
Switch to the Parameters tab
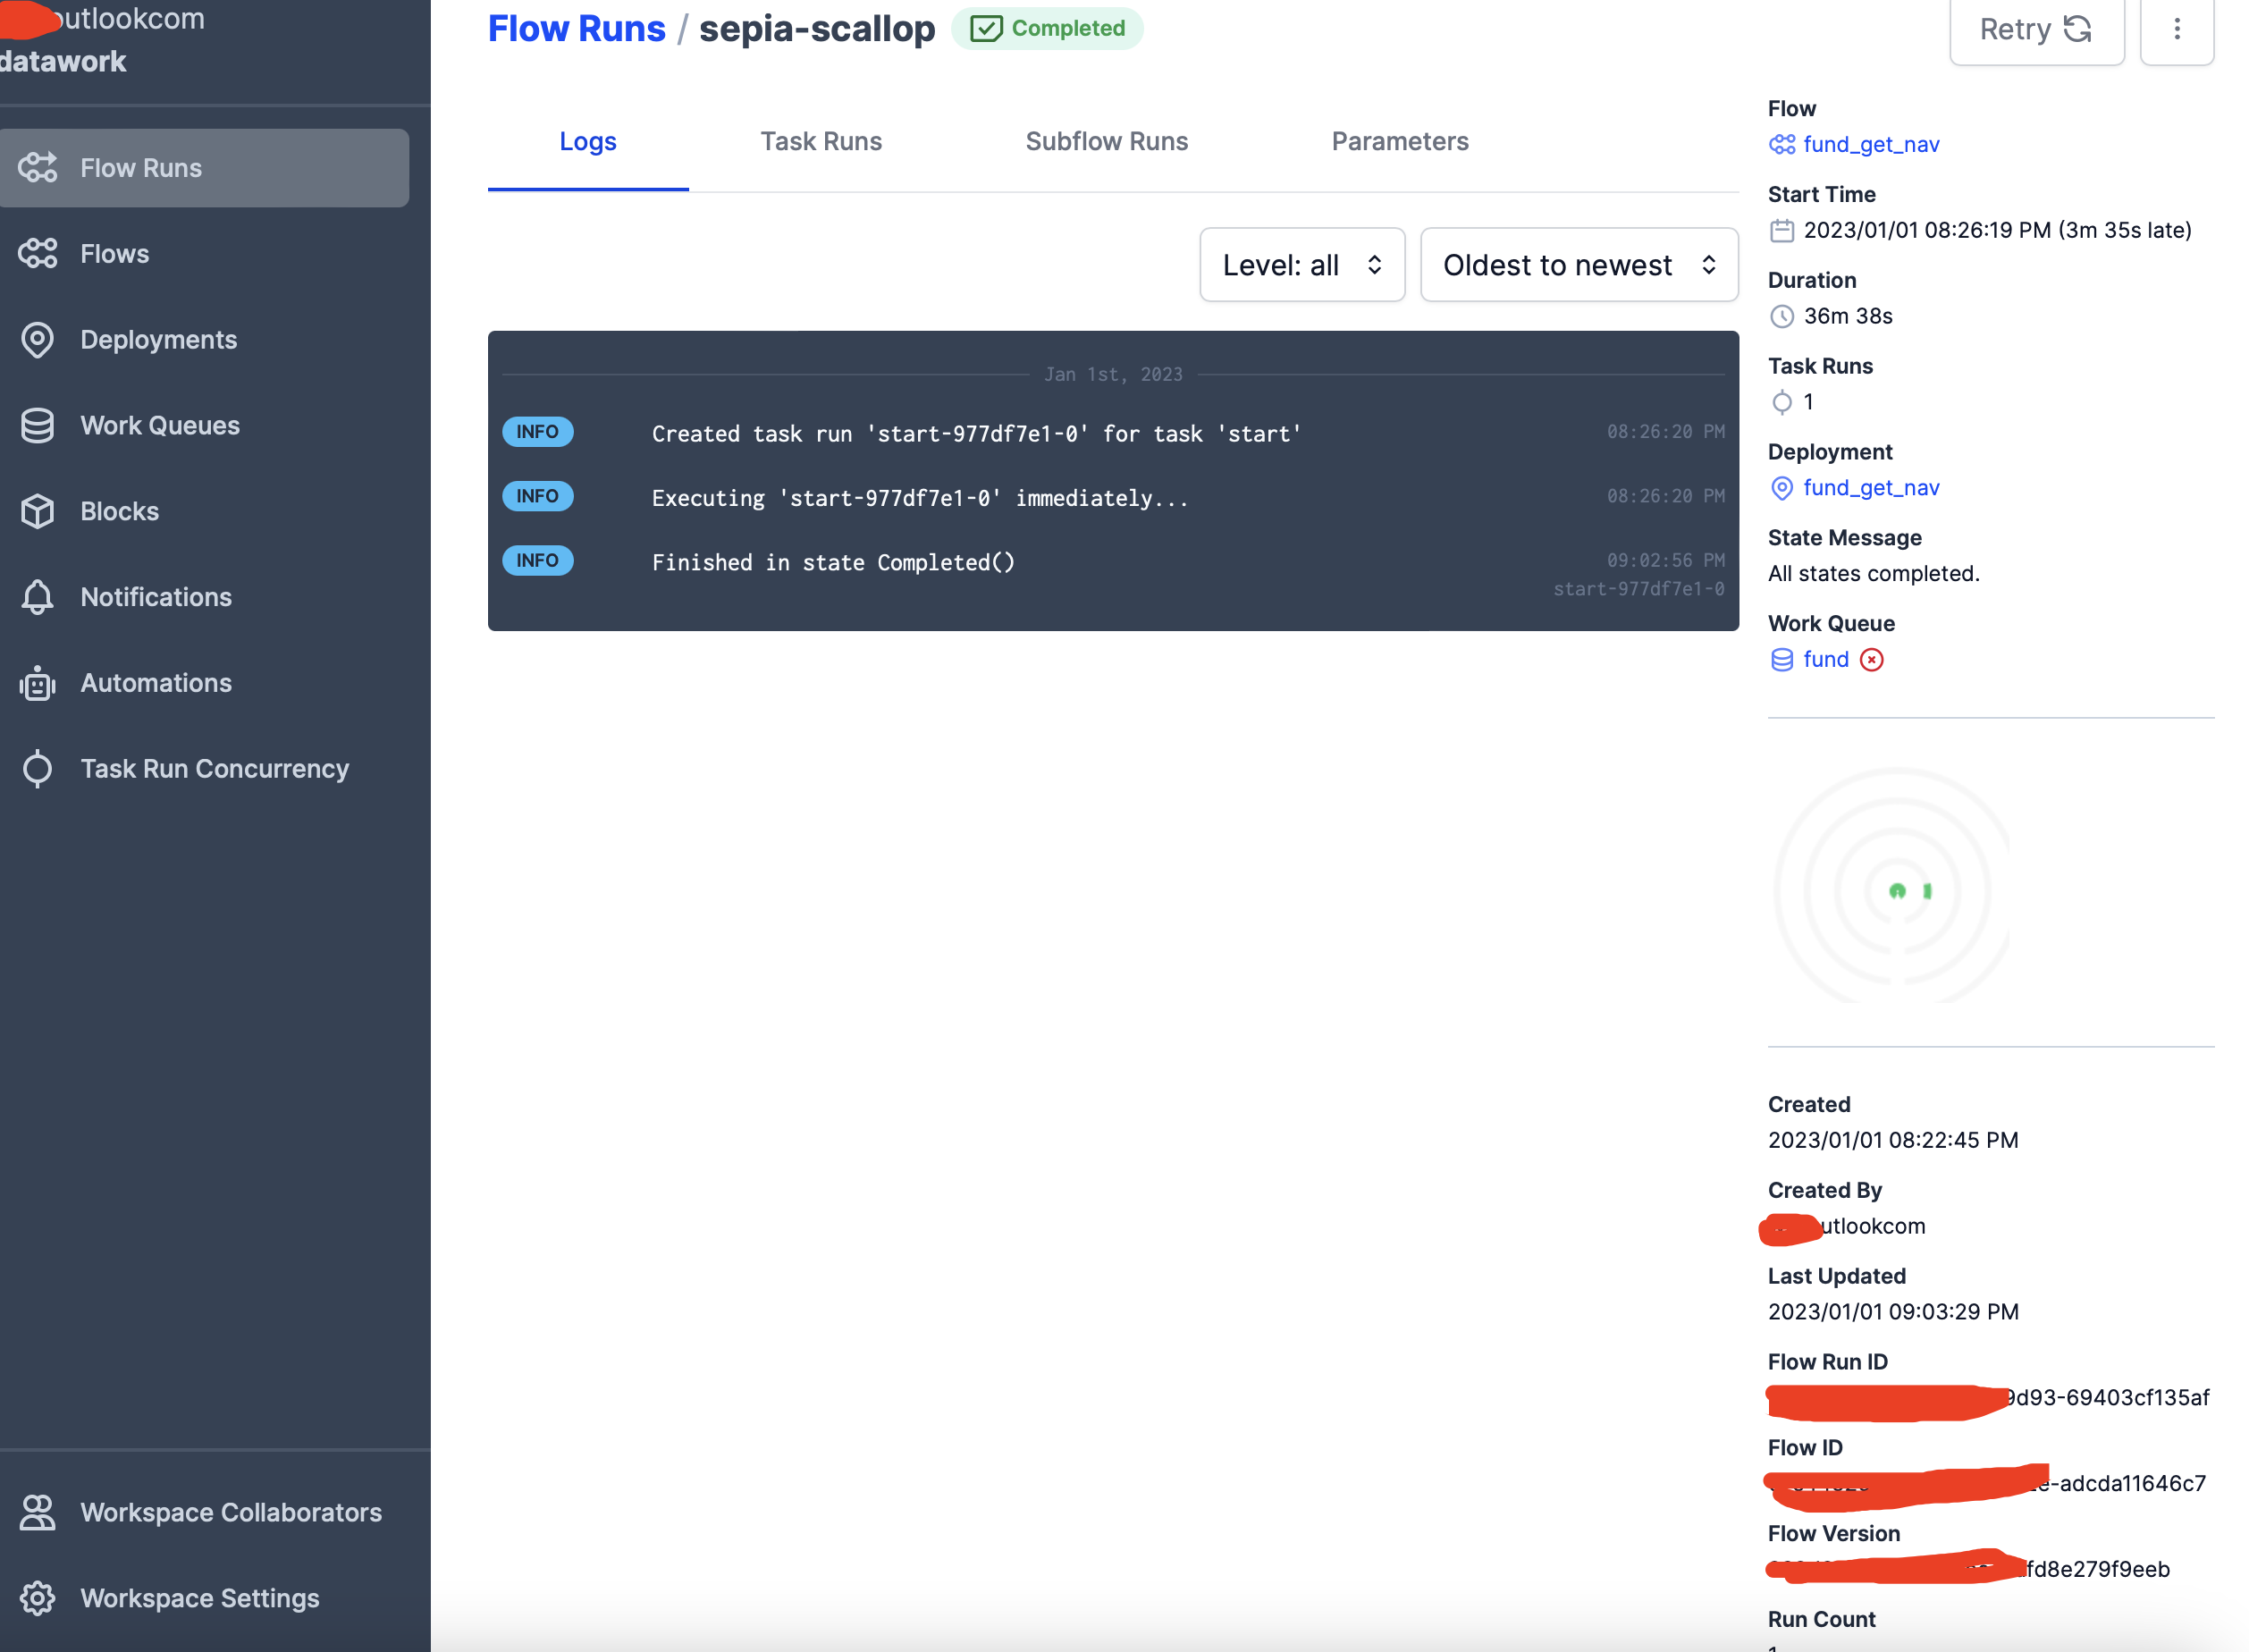[x=1399, y=142]
